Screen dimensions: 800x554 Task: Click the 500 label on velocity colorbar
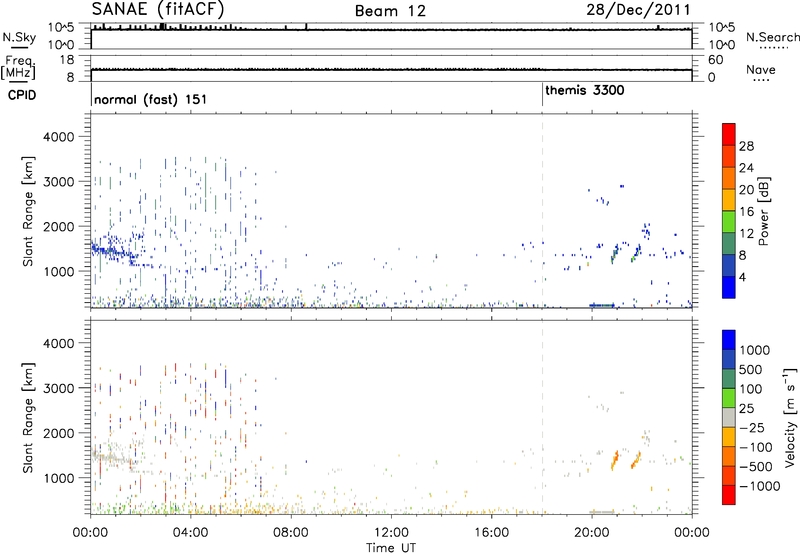[750, 369]
